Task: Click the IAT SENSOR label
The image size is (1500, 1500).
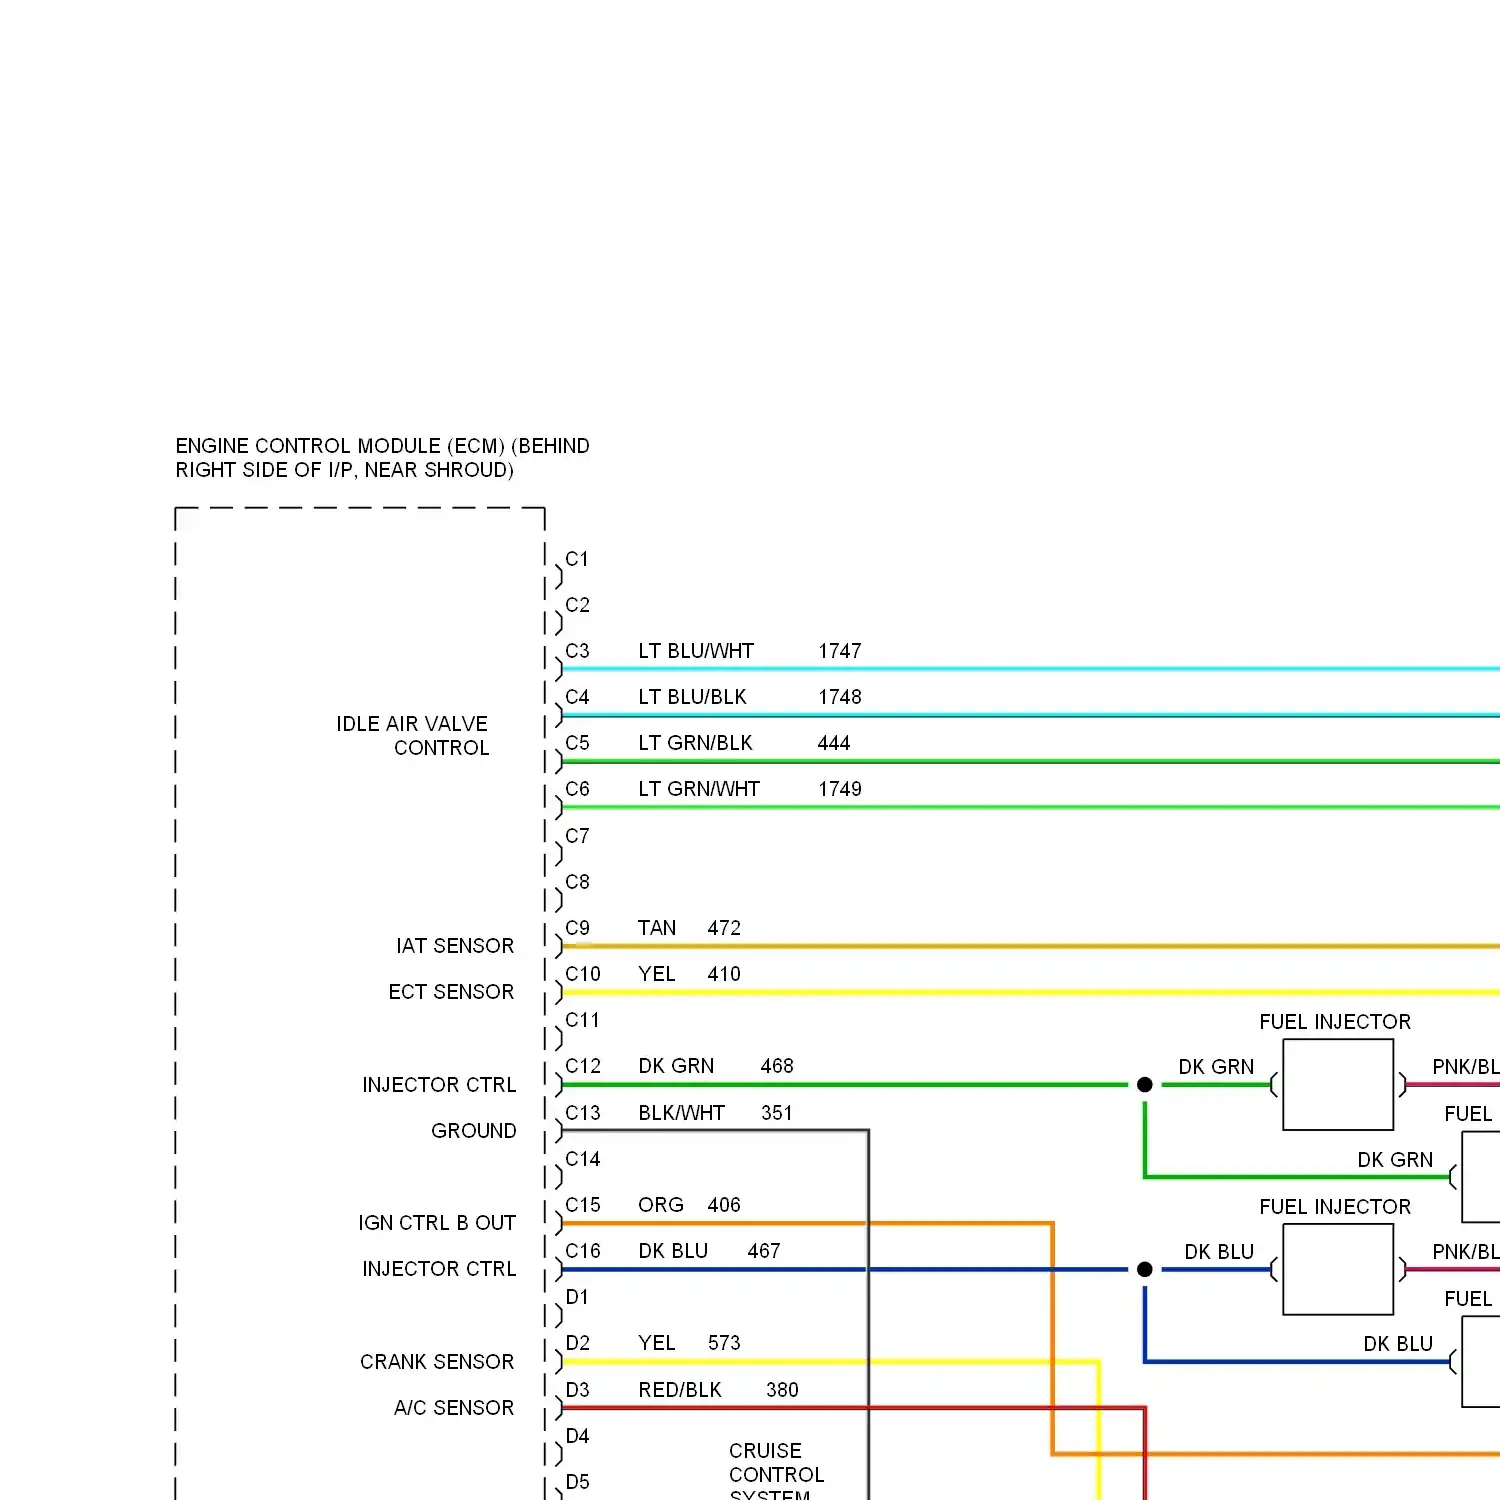Action: 455,946
